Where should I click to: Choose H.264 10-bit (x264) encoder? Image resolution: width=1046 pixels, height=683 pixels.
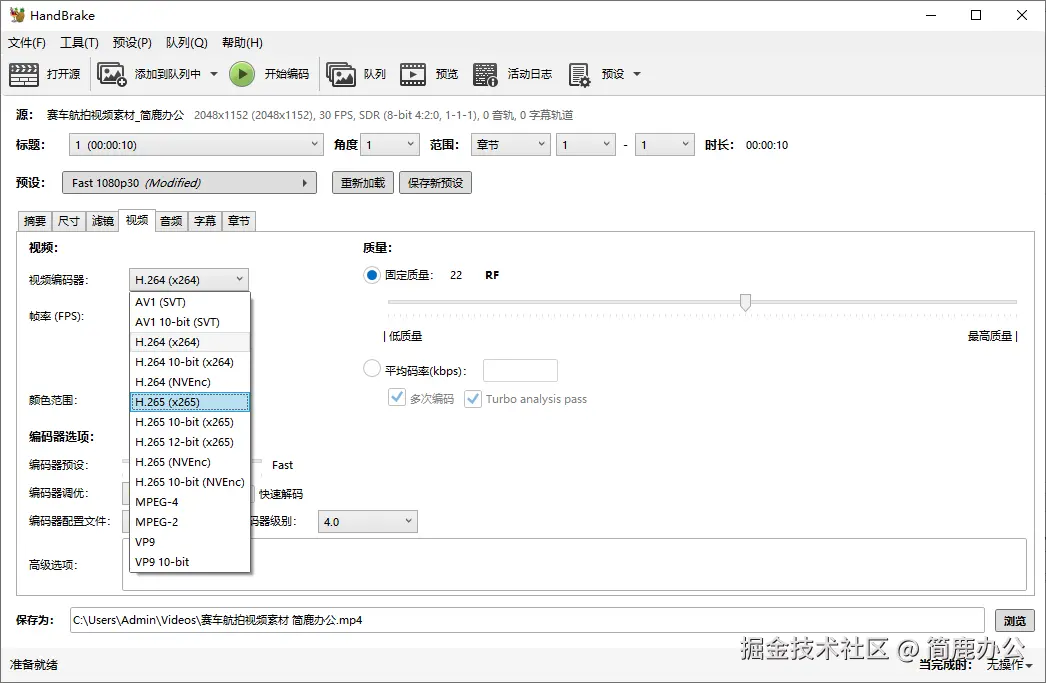[x=189, y=362]
